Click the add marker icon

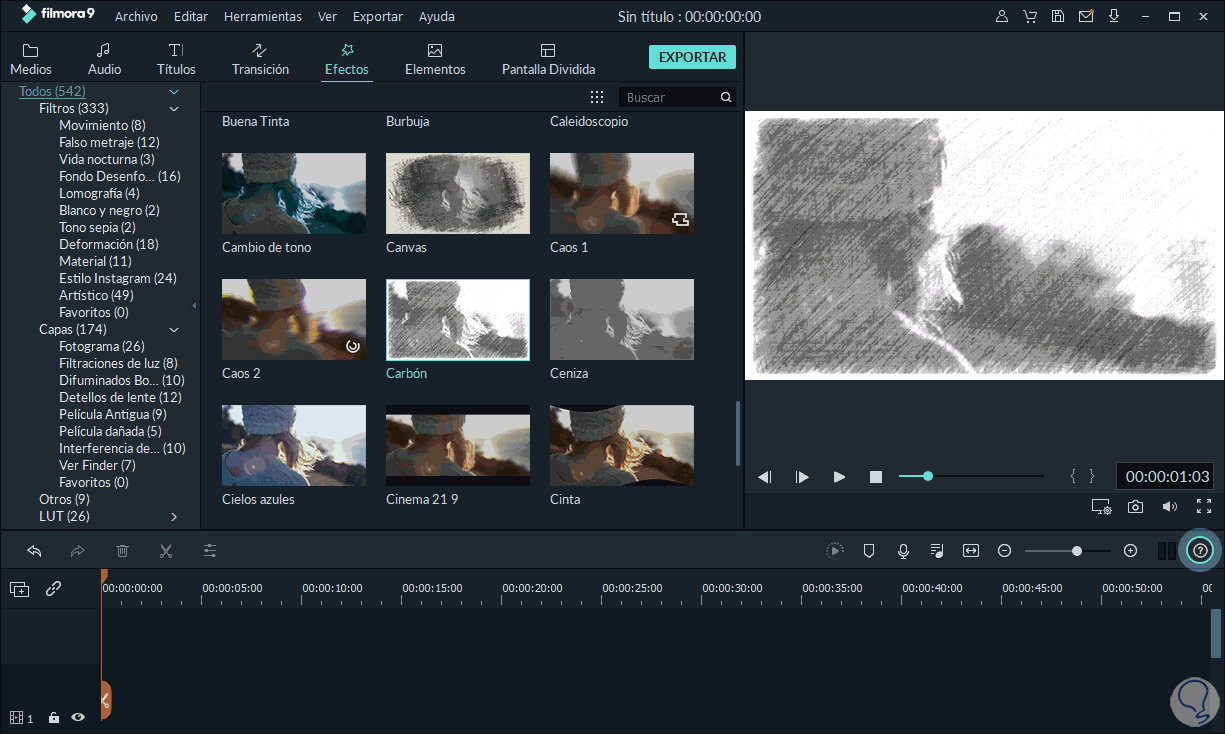click(869, 550)
